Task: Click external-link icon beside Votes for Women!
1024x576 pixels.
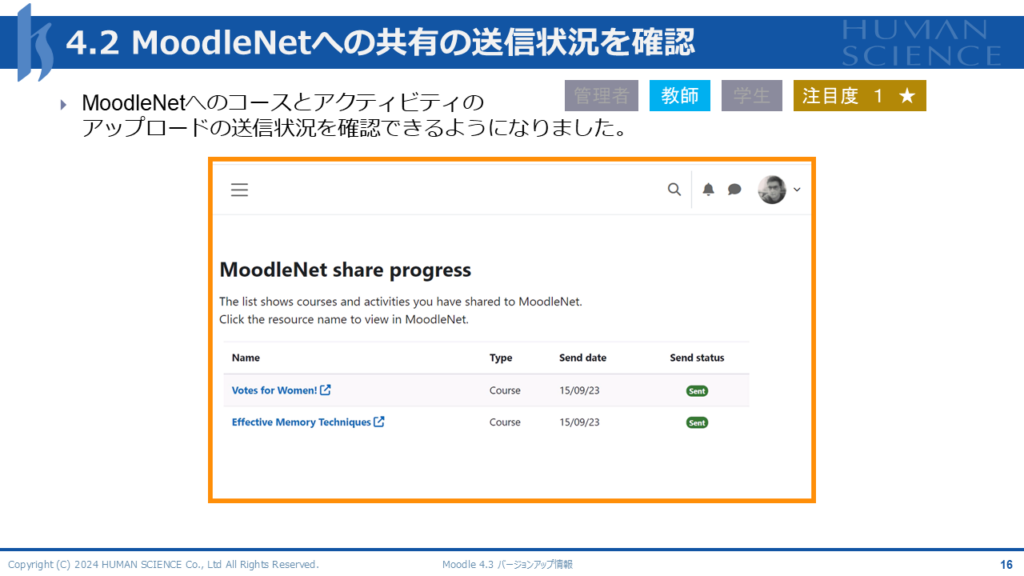Action: point(325,390)
